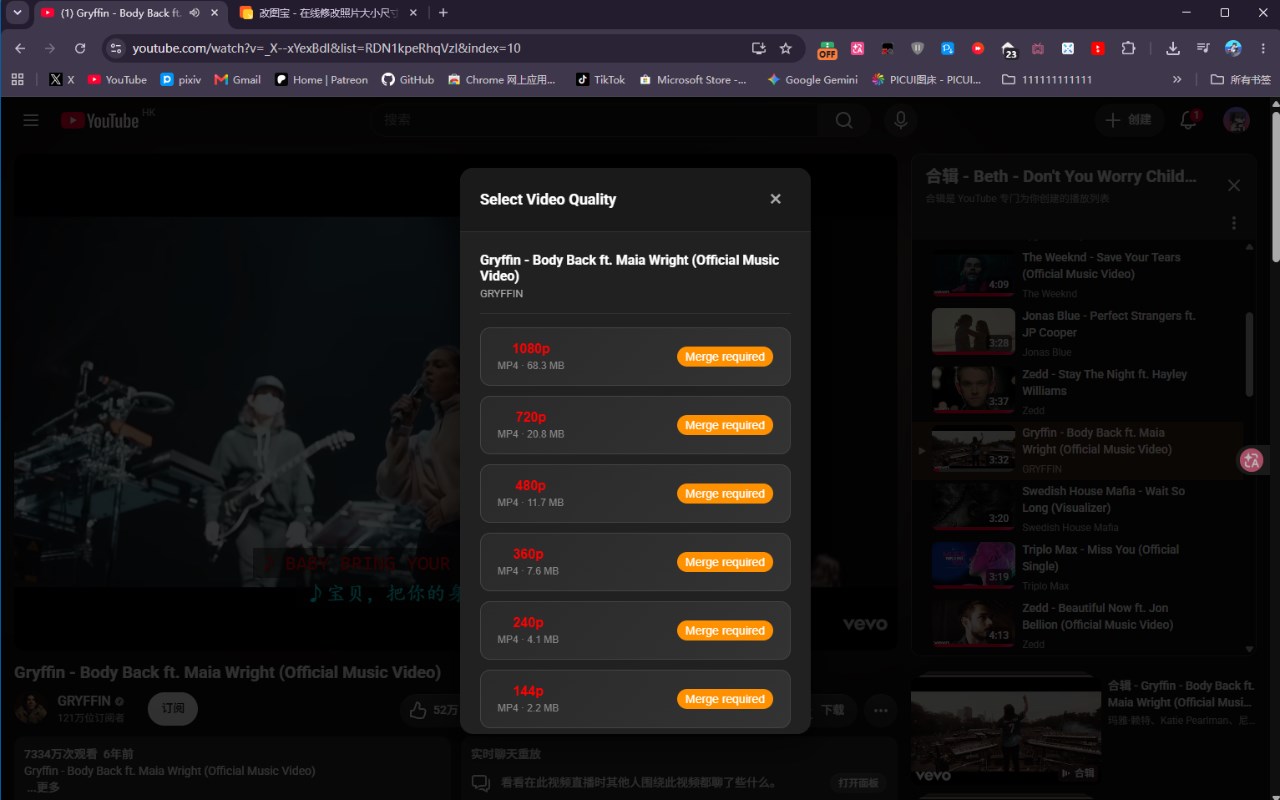
Task: Open the 111111111111 bookmark folder
Action: 1046,79
